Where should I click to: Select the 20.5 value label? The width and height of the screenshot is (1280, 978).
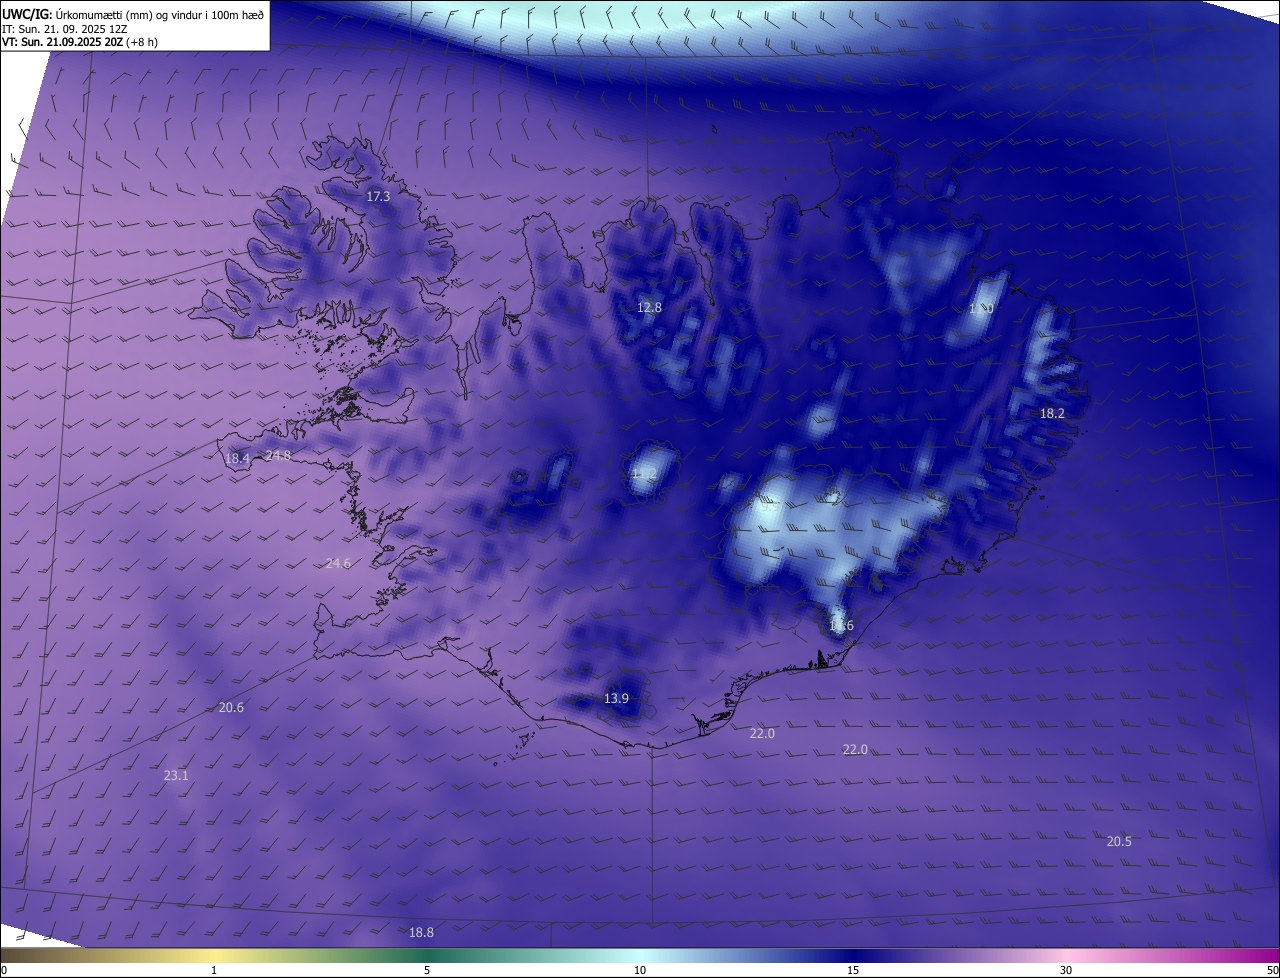[x=1119, y=842]
